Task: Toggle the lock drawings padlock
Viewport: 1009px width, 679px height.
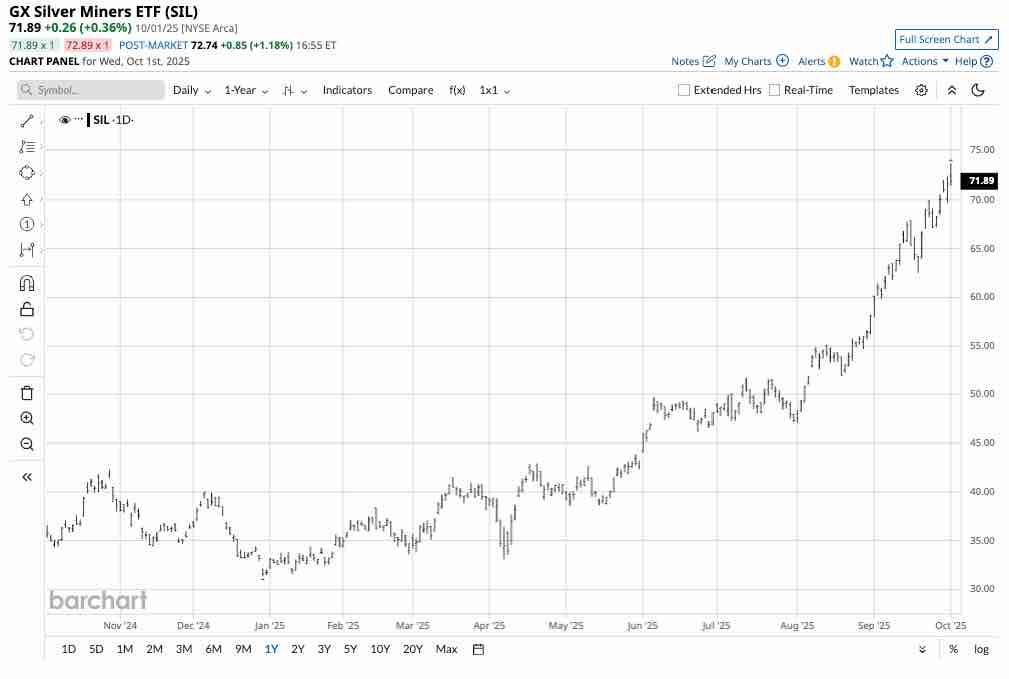Action: (x=27, y=309)
